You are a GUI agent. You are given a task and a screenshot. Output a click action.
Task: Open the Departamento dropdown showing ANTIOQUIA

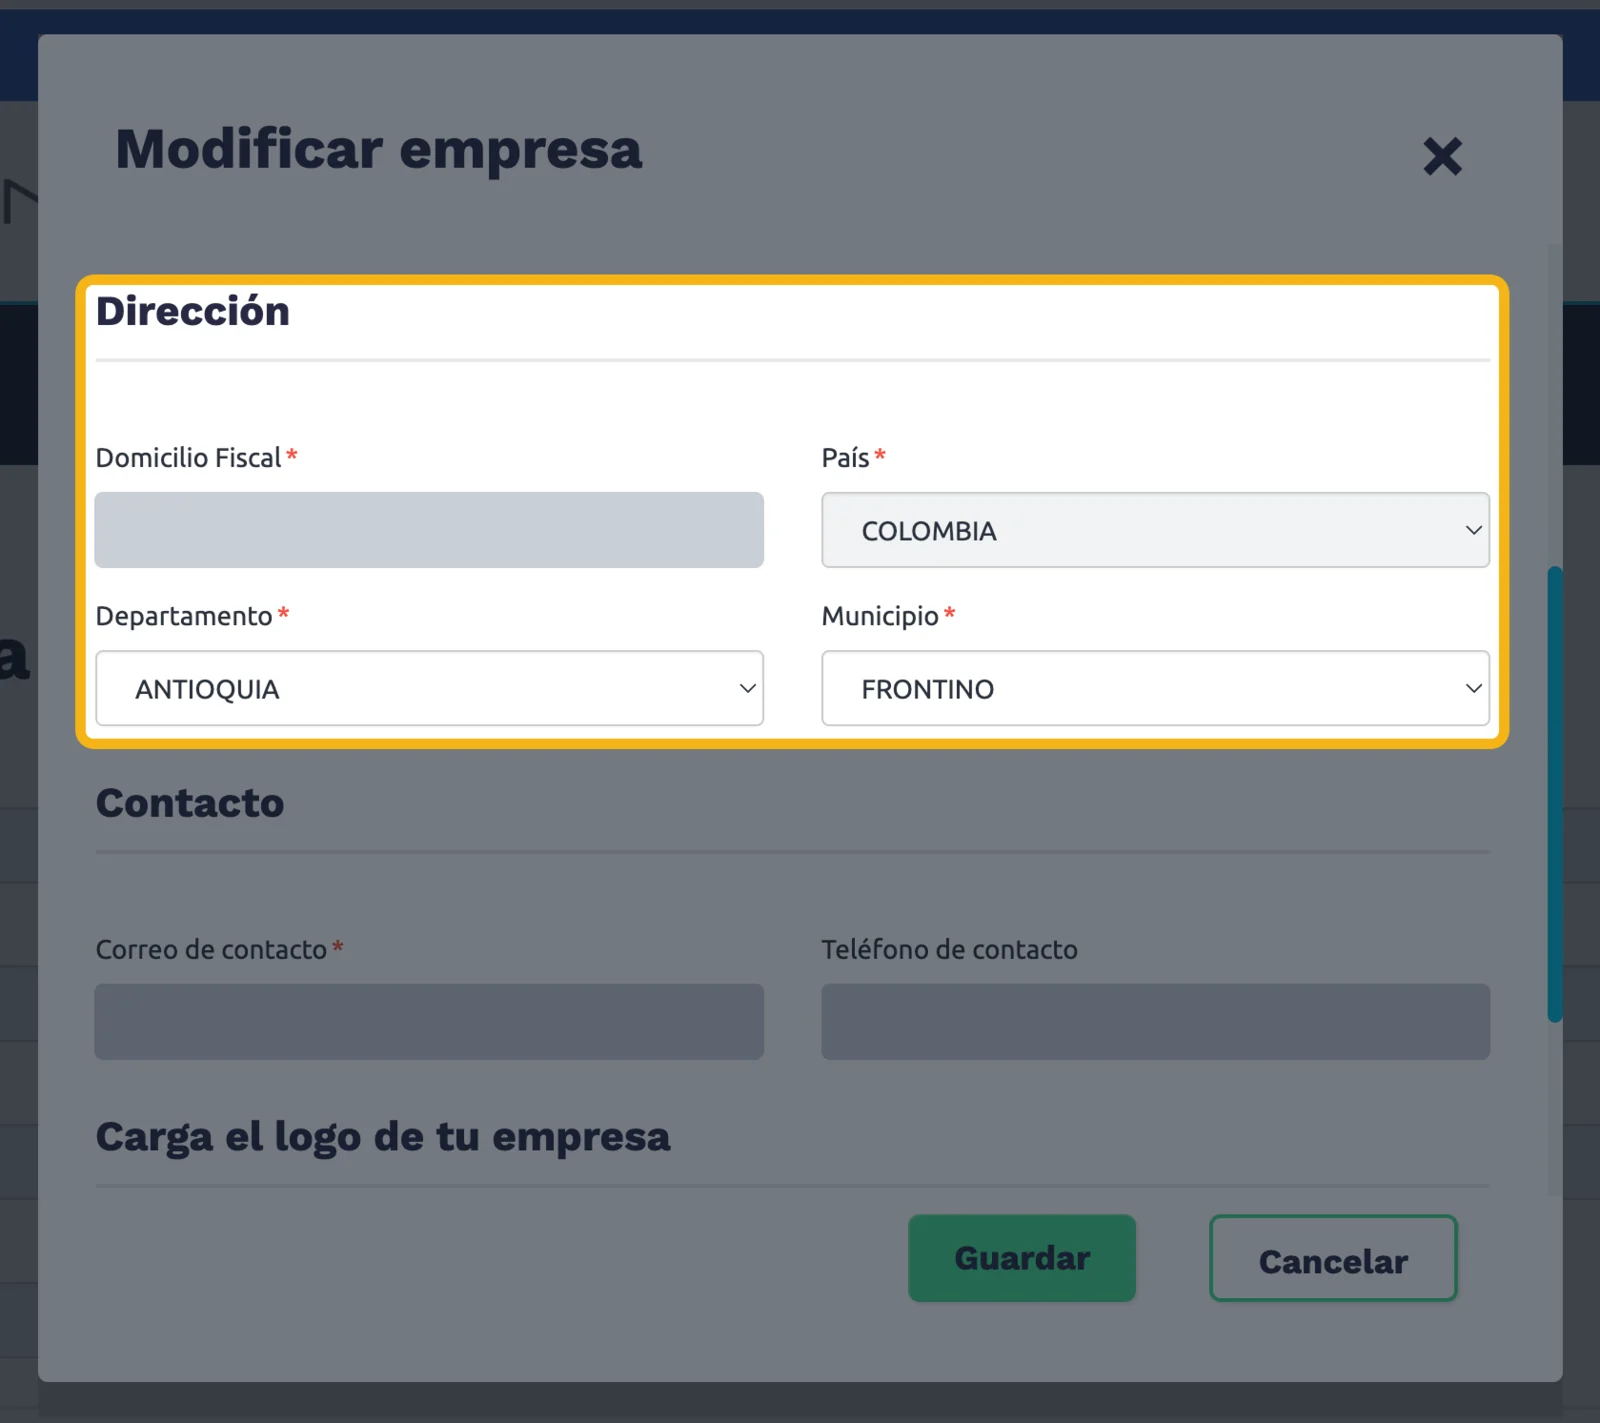pos(429,688)
